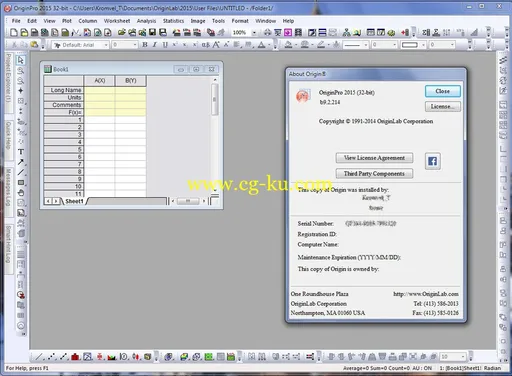Click the New Function plot icon
The image size is (512, 376).
76,32
